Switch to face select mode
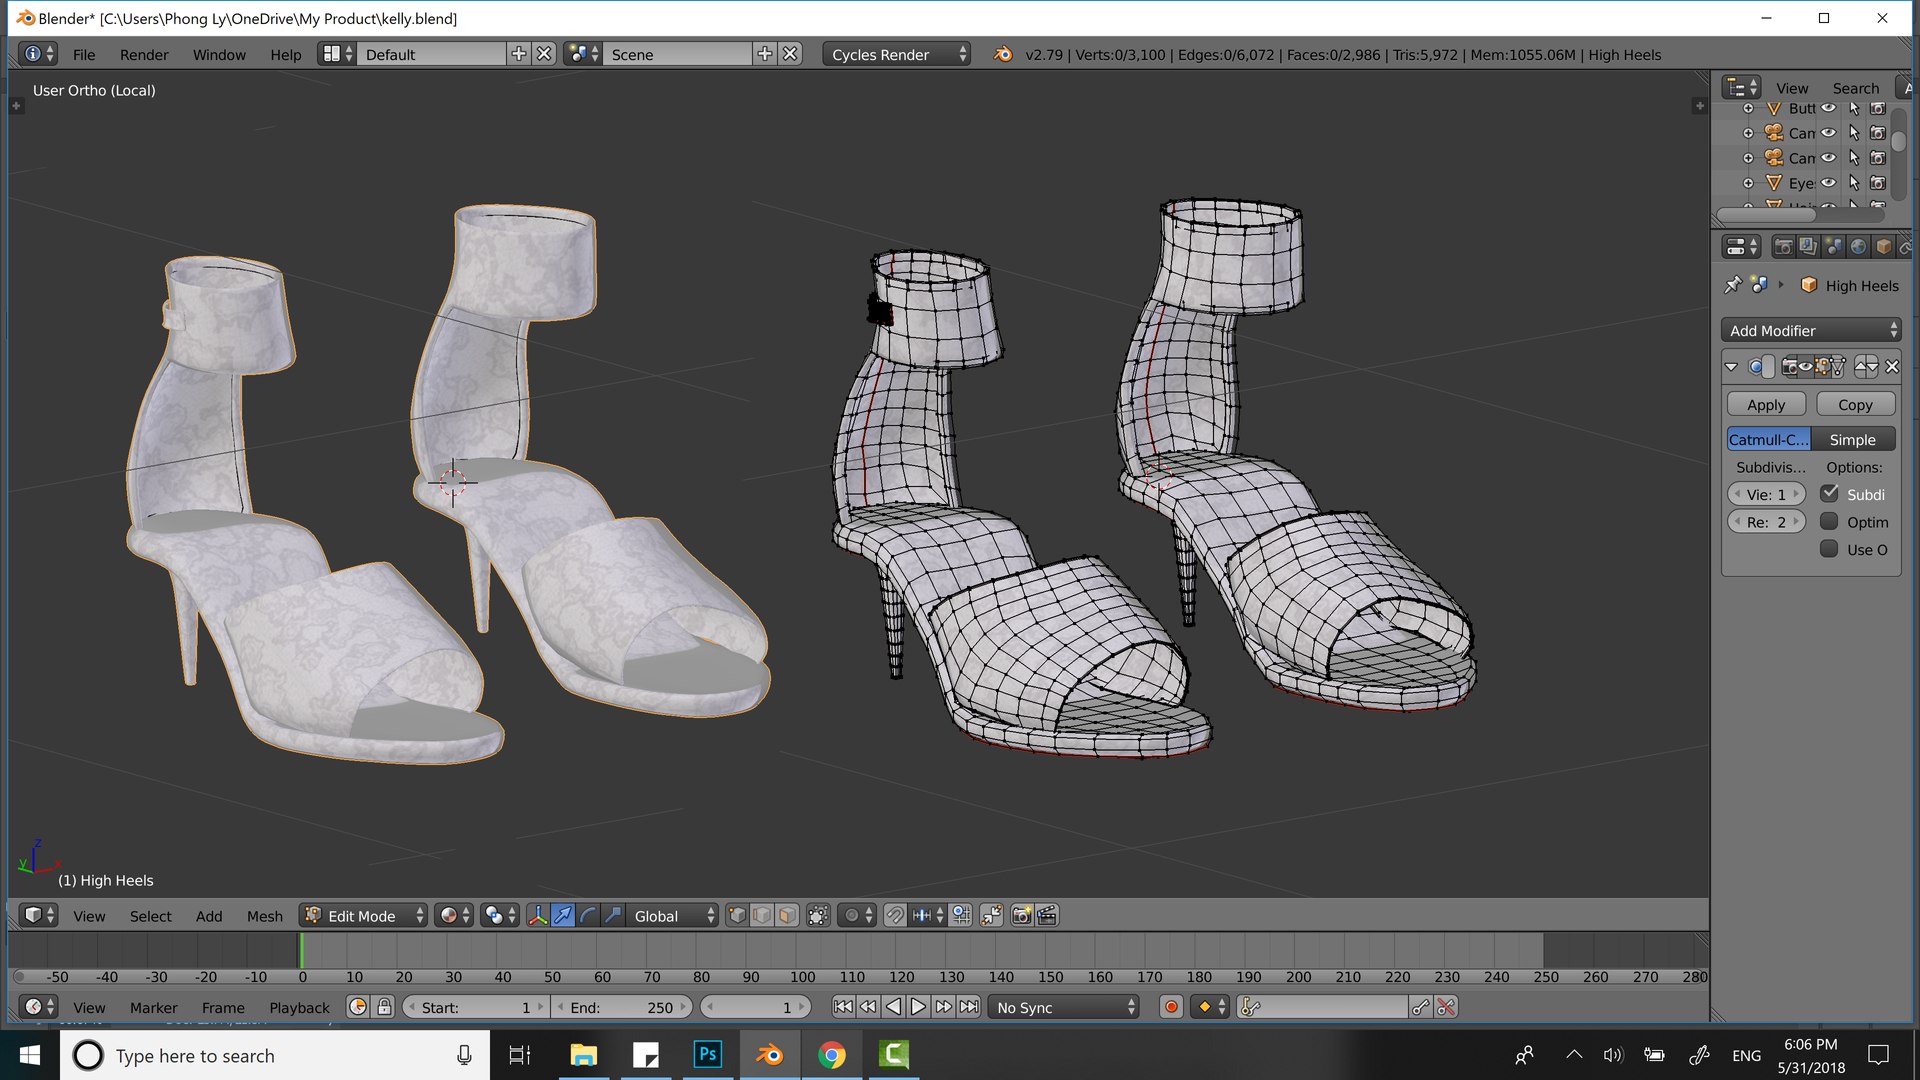 pyautogui.click(x=787, y=915)
